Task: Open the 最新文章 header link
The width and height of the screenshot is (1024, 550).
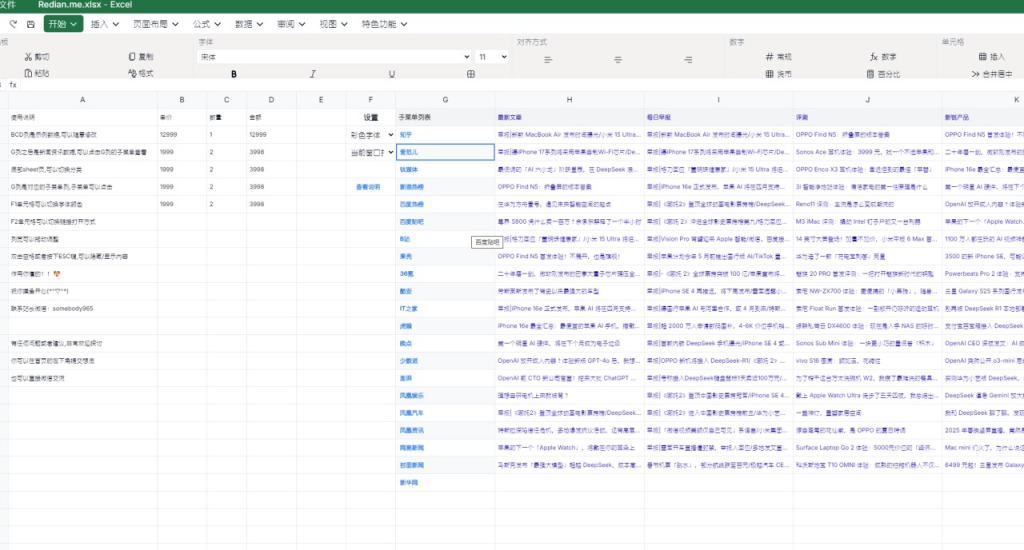Action: tap(509, 118)
